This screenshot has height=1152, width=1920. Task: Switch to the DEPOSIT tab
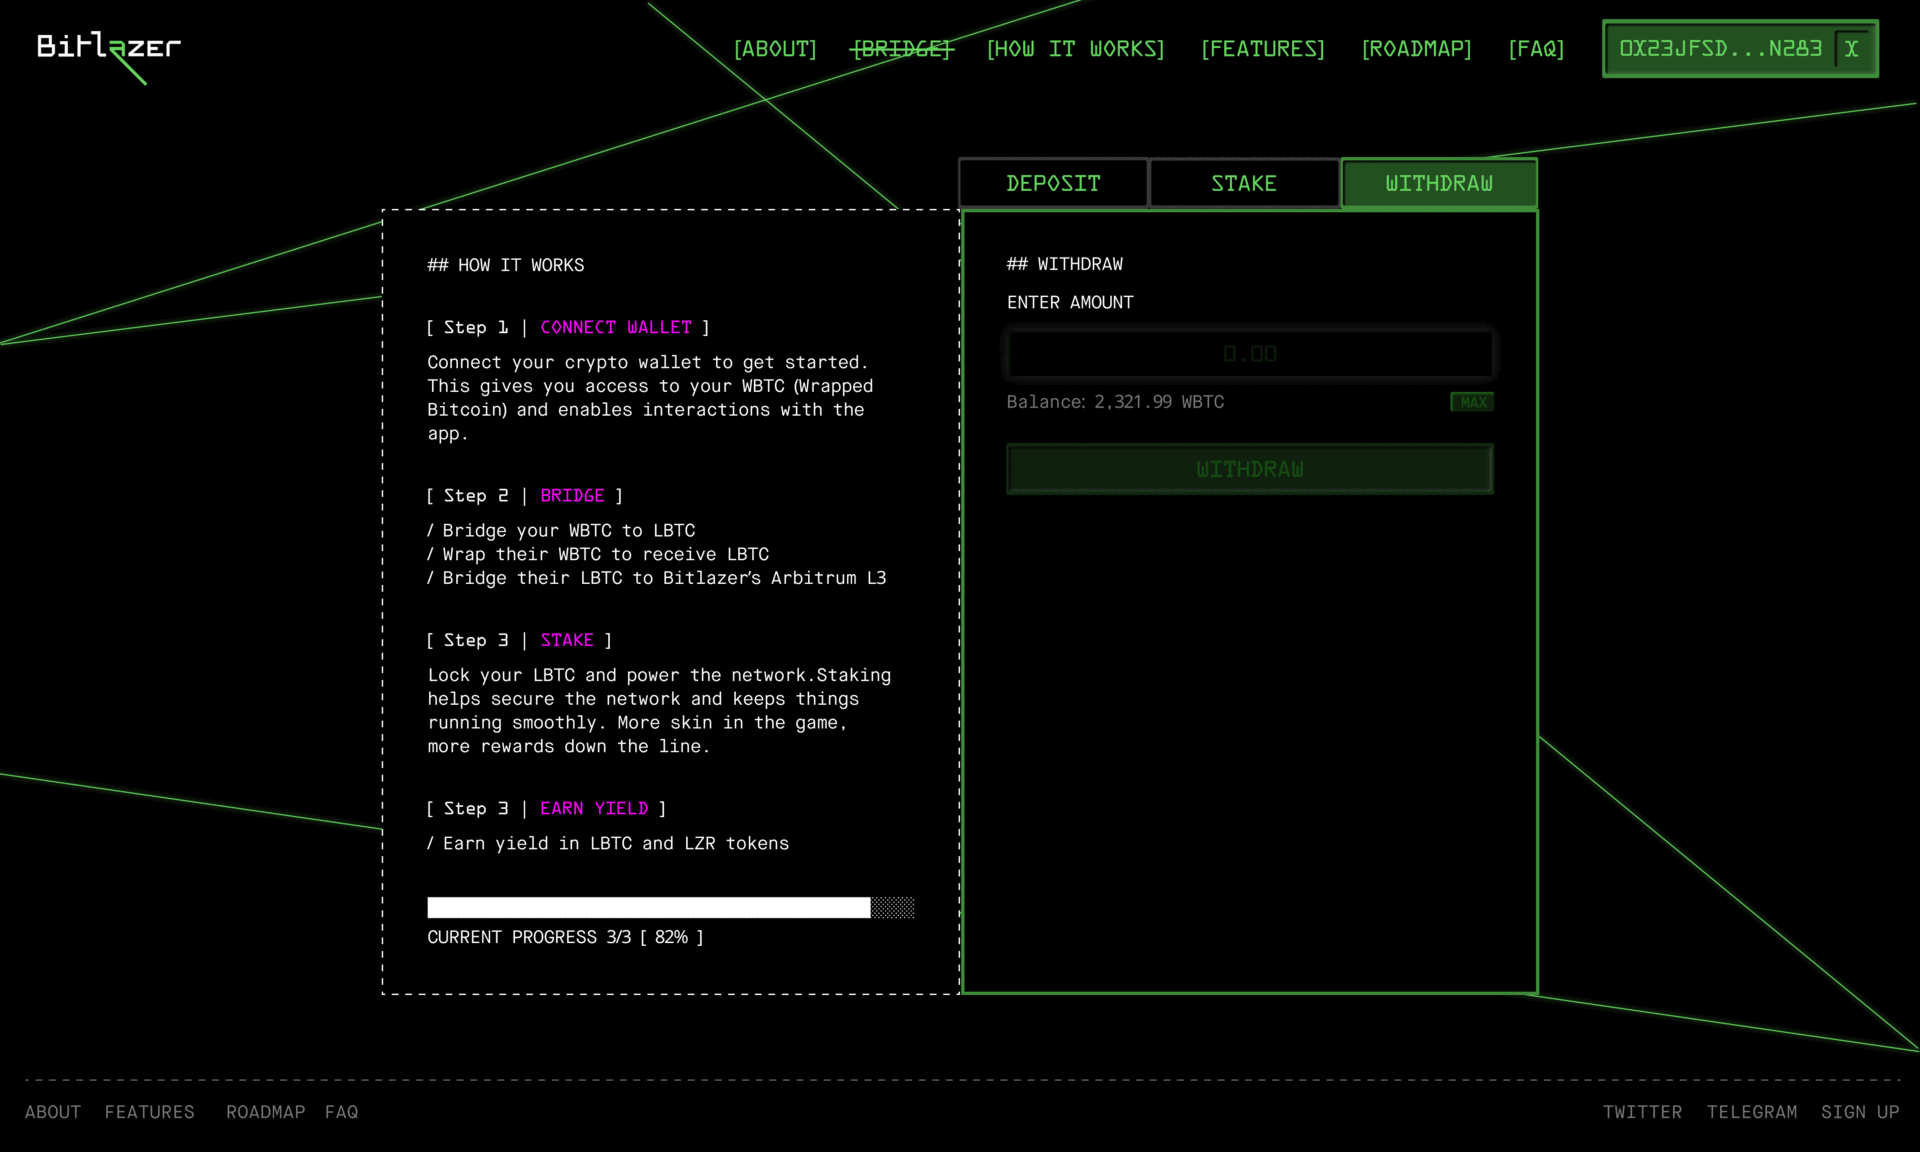click(1053, 183)
